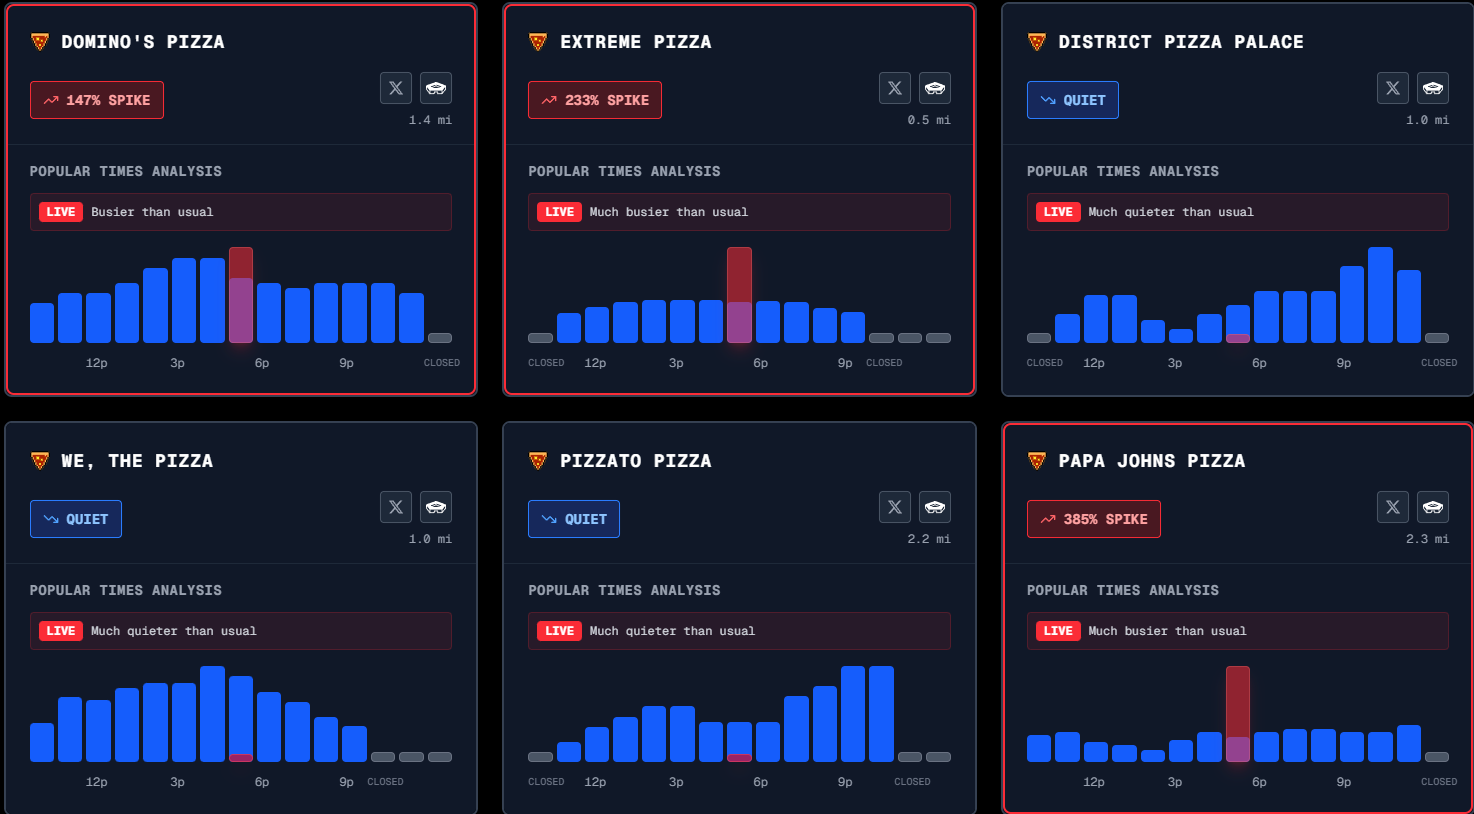
Task: Click the live red bar in Papa Johns chart
Action: [x=1238, y=714]
